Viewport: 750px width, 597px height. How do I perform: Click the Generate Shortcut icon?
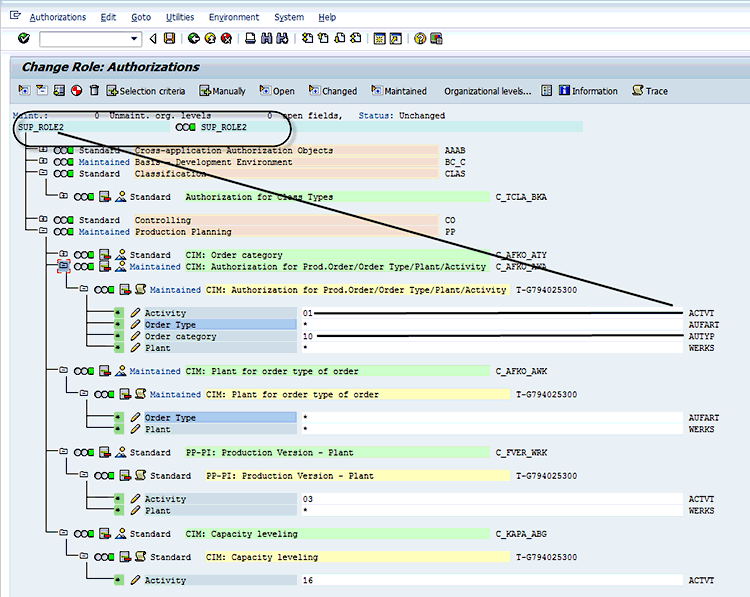point(396,38)
